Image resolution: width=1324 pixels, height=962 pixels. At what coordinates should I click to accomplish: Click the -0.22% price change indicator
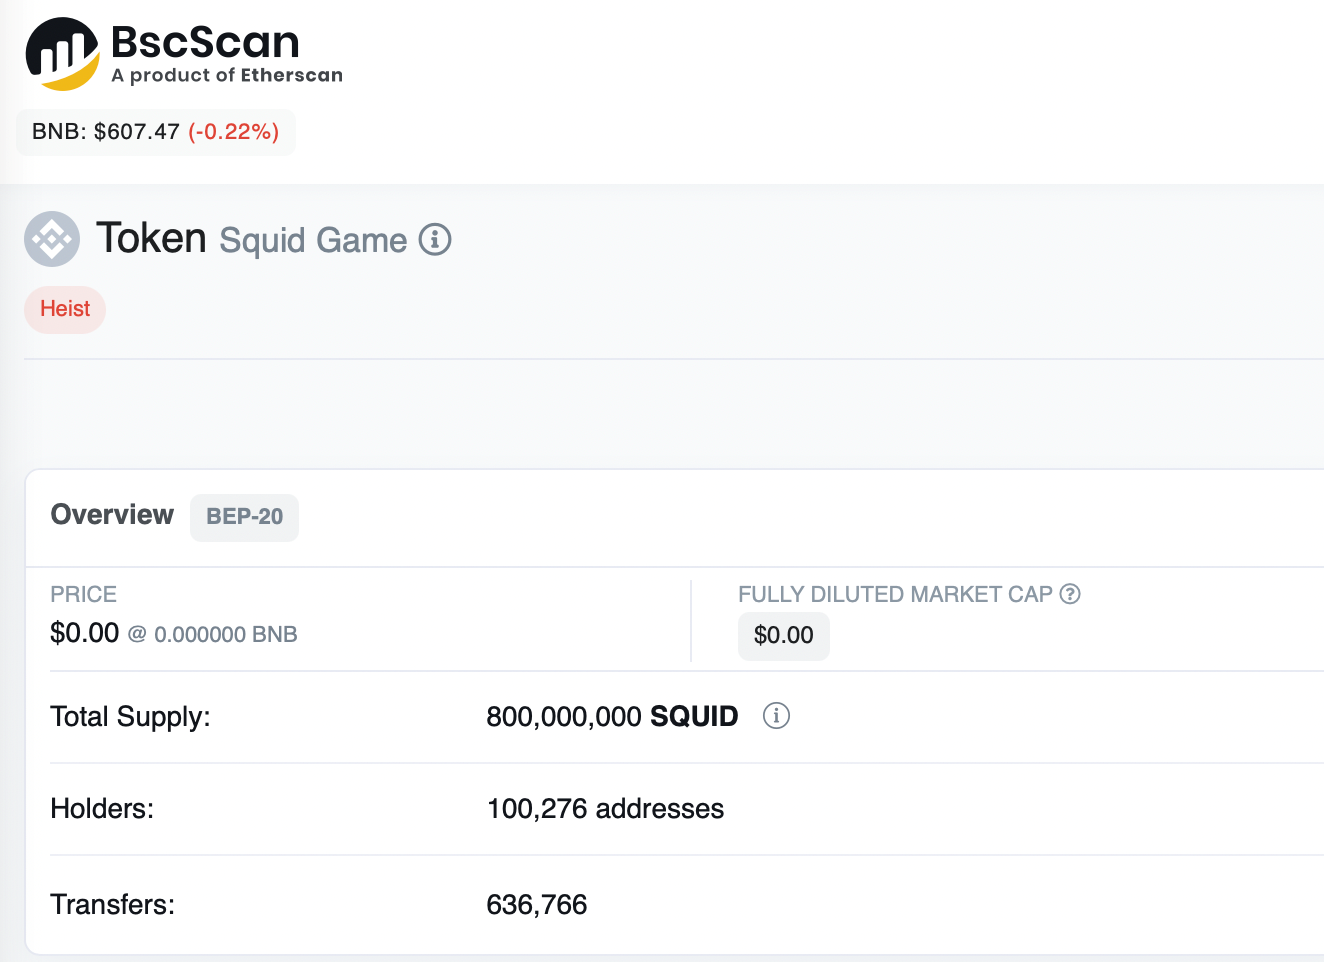pyautogui.click(x=234, y=131)
